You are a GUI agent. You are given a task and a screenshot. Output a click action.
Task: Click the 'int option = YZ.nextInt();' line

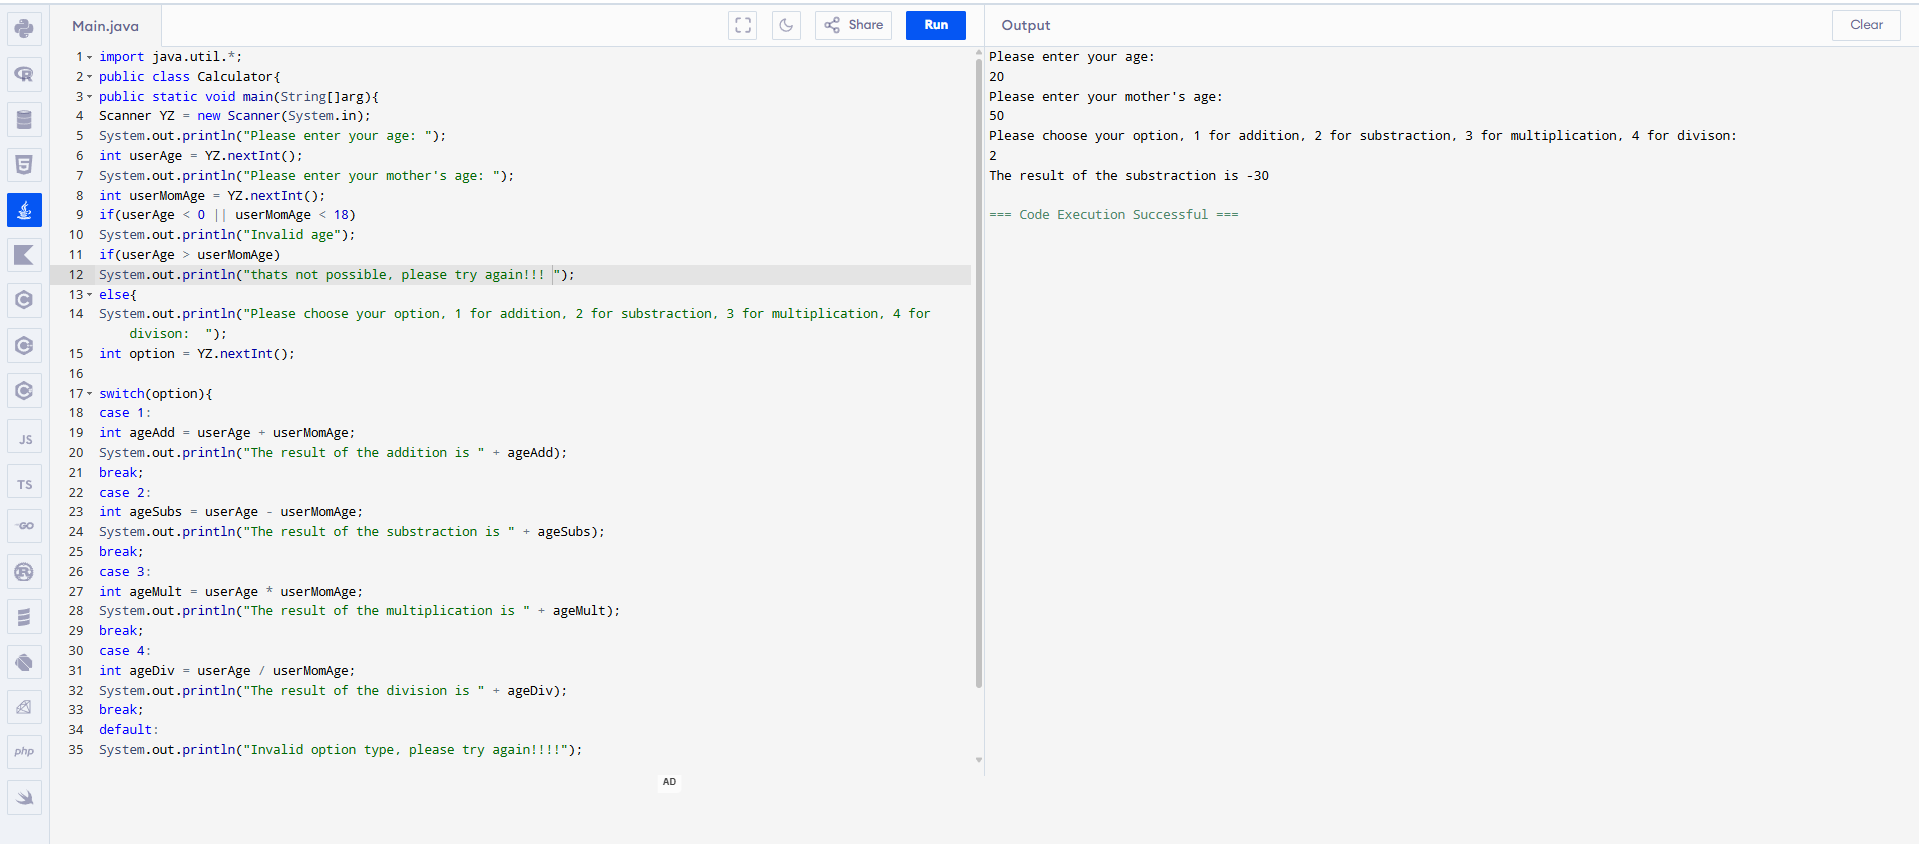pyautogui.click(x=196, y=354)
